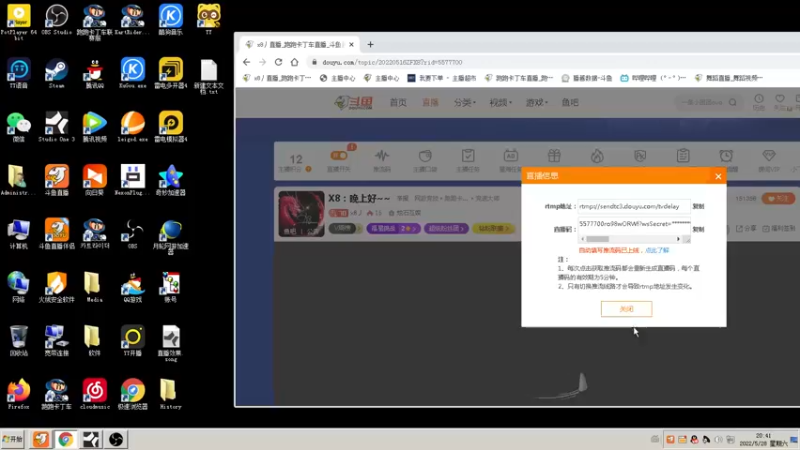800x450 pixels.
Task: Click the browser home button
Action: point(294,62)
